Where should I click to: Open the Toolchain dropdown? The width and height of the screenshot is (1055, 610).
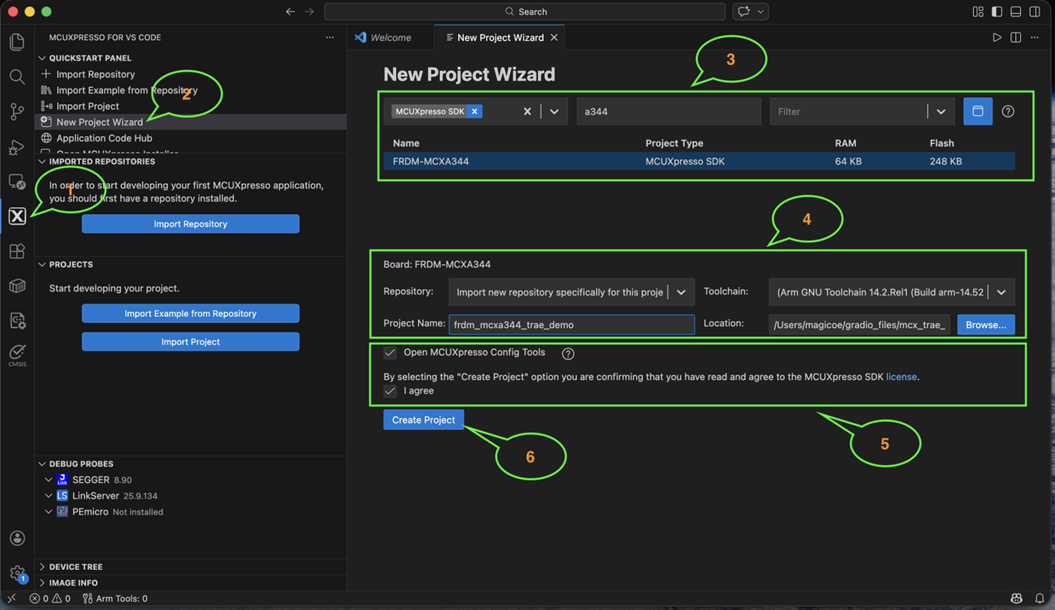[1001, 293]
